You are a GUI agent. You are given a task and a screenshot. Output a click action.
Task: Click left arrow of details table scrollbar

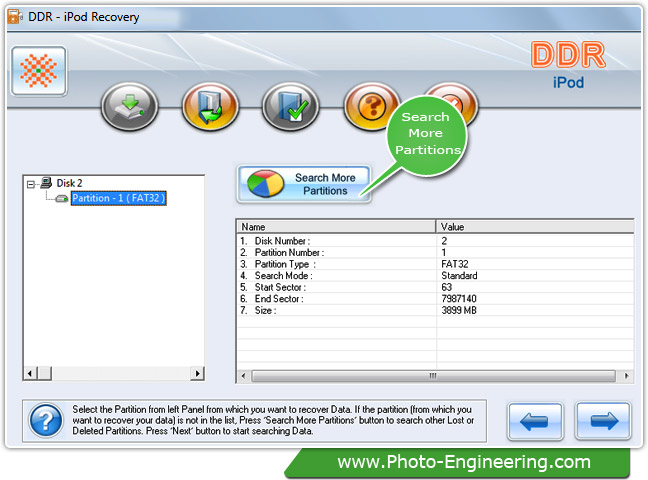pyautogui.click(x=243, y=376)
